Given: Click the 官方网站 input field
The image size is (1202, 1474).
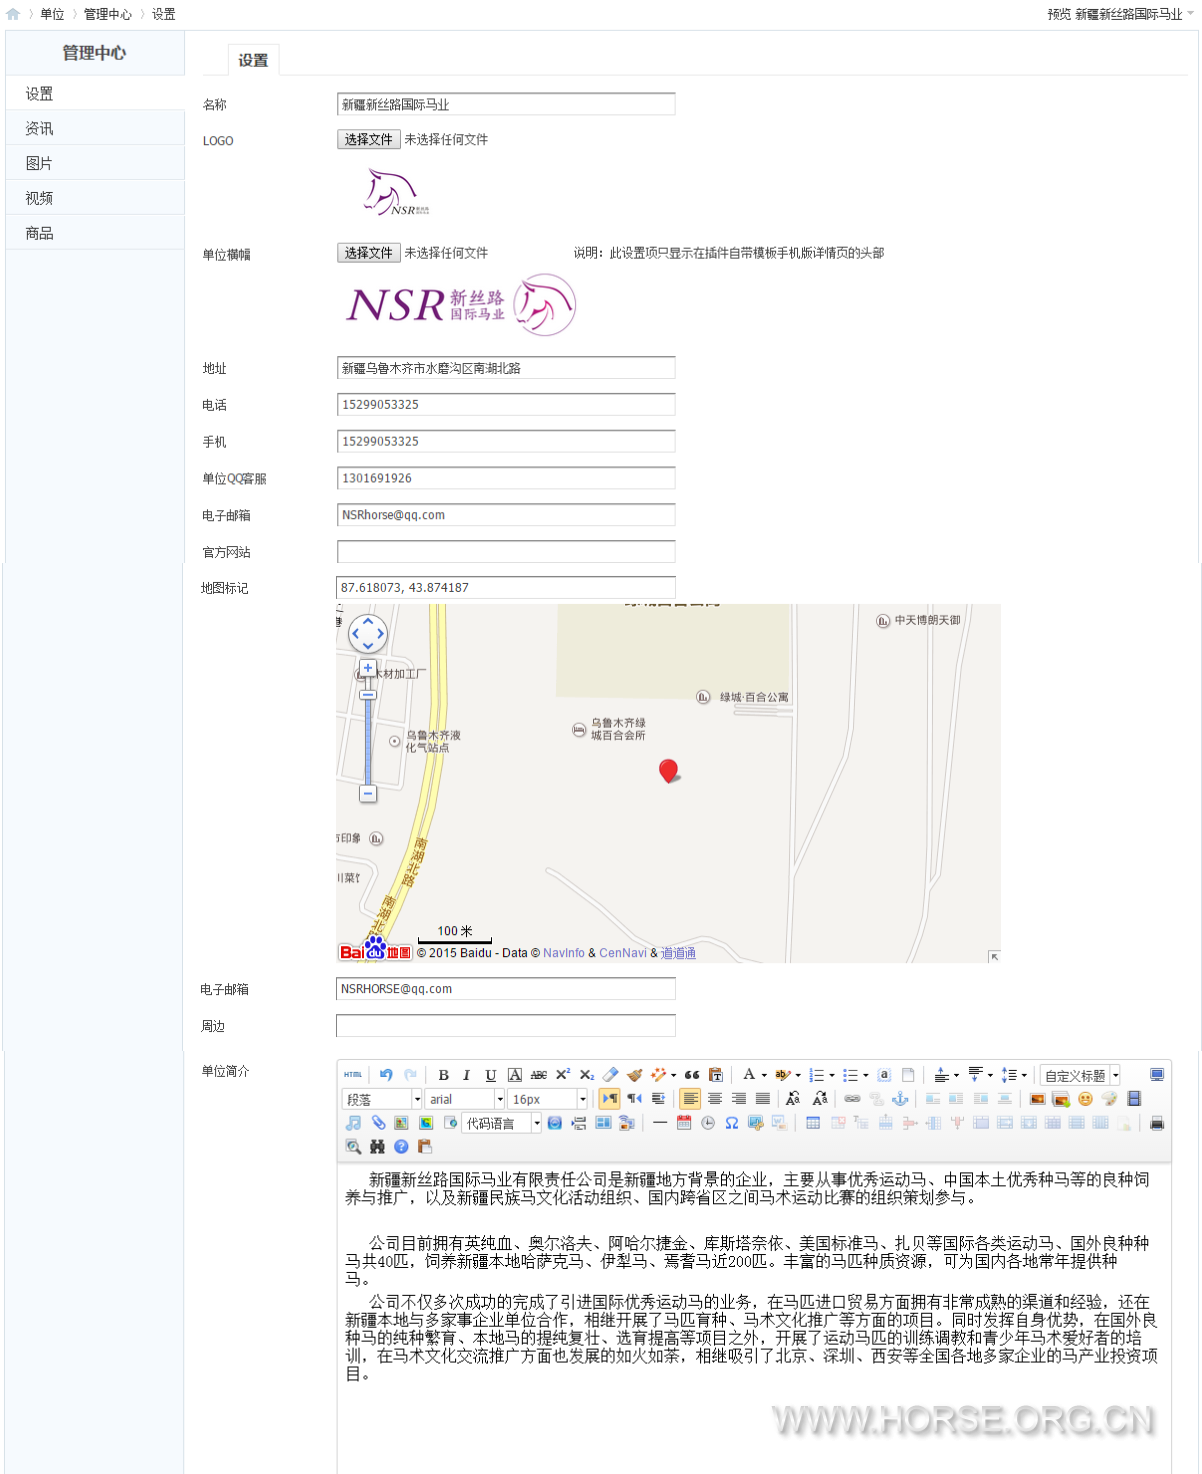Looking at the screenshot, I should coord(506,552).
